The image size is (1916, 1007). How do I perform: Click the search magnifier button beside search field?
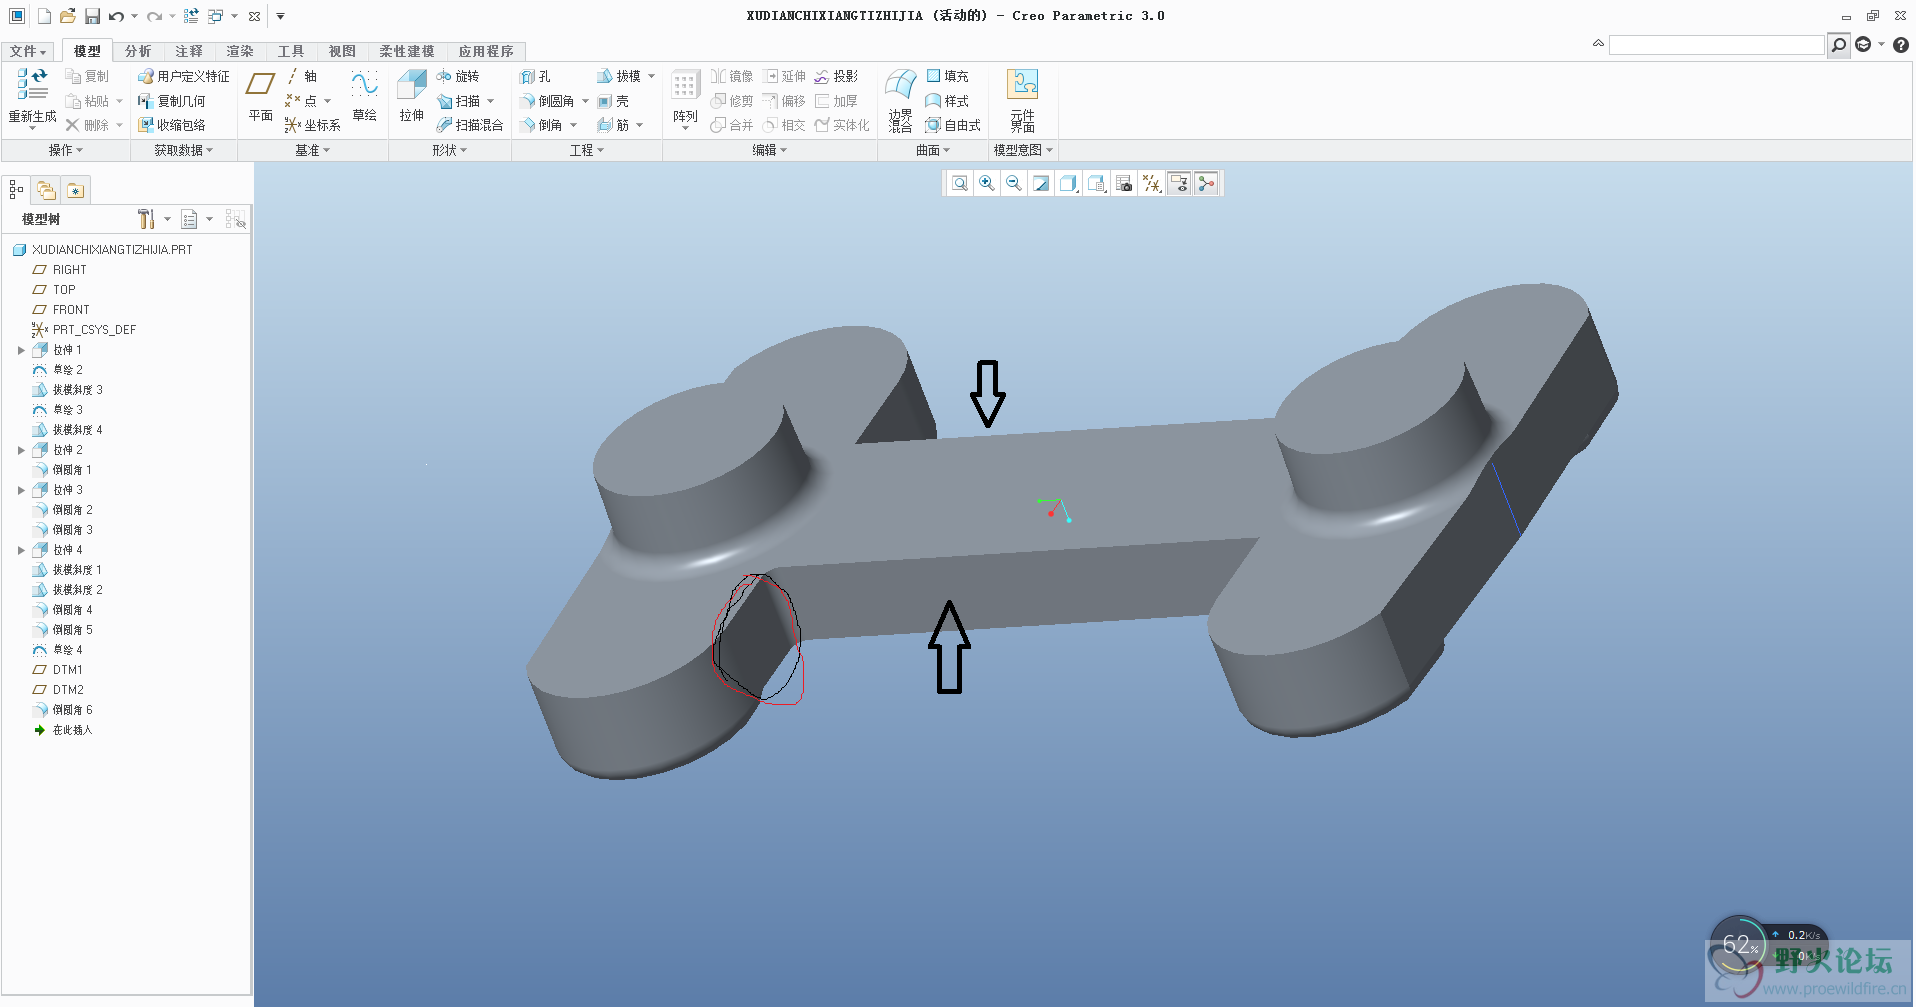(1838, 45)
